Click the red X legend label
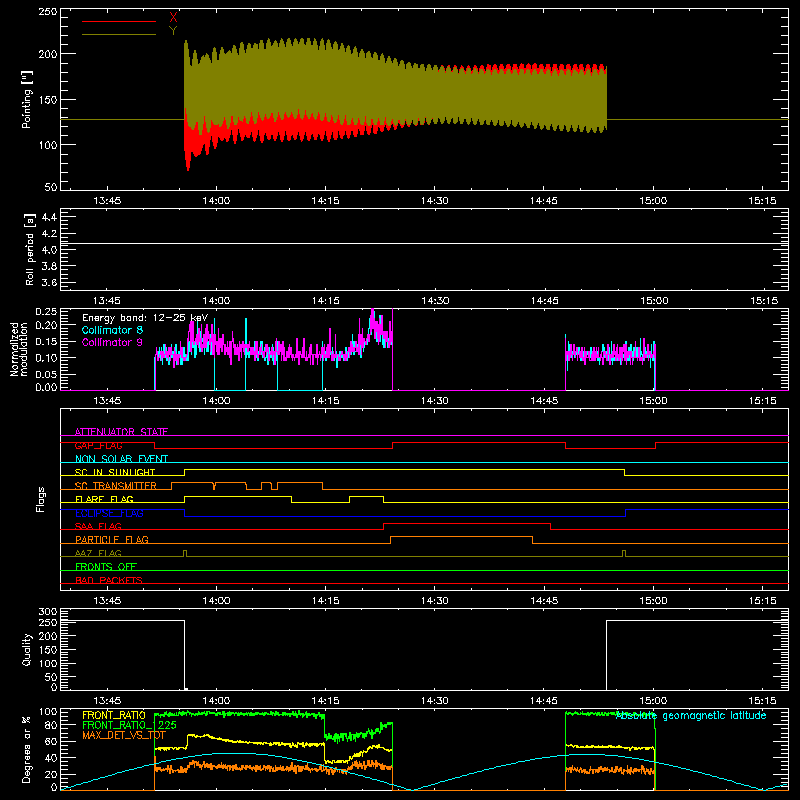This screenshot has height=800, width=800. tap(173, 18)
